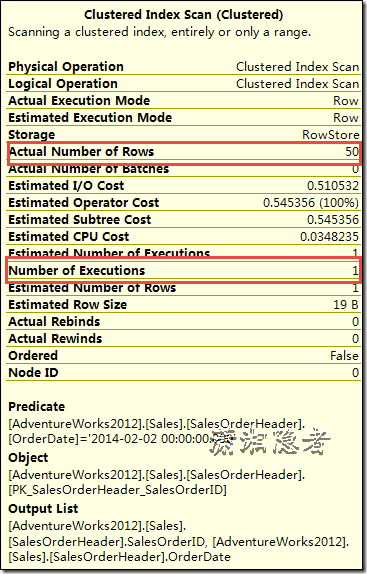Screen dimensions: 367x574
Task: Select the Estimated Operator Cost row
Action: click(183, 202)
